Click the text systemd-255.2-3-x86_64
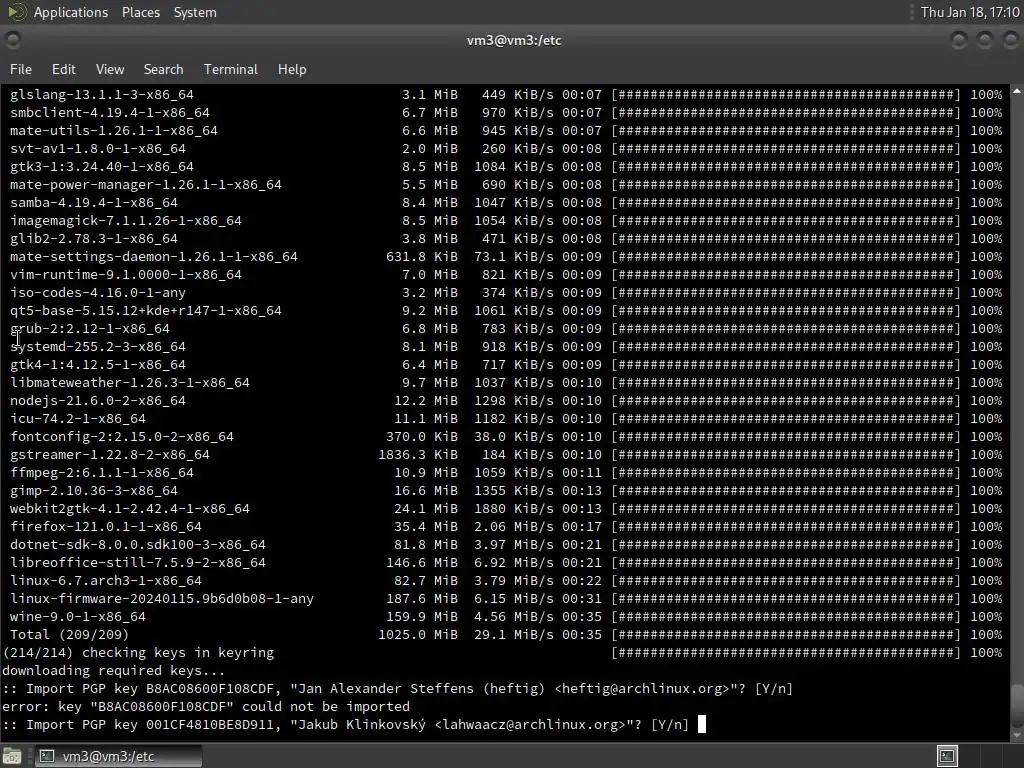 point(98,347)
